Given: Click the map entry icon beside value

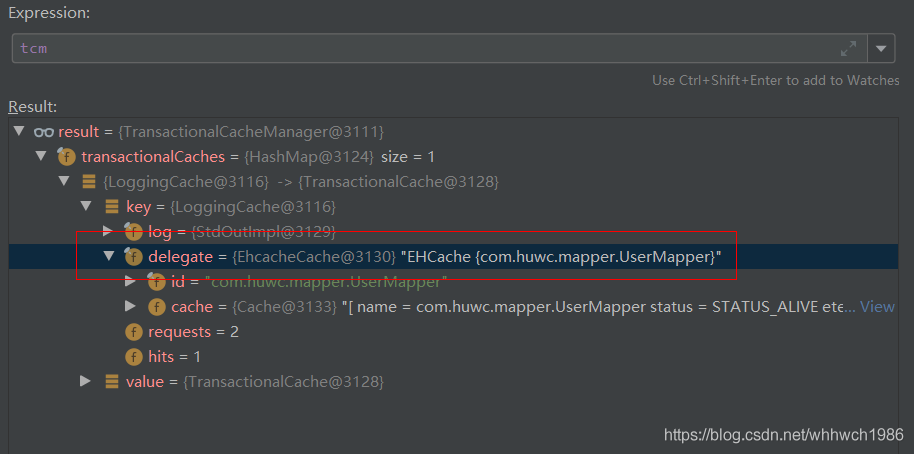Looking at the screenshot, I should click(x=112, y=382).
